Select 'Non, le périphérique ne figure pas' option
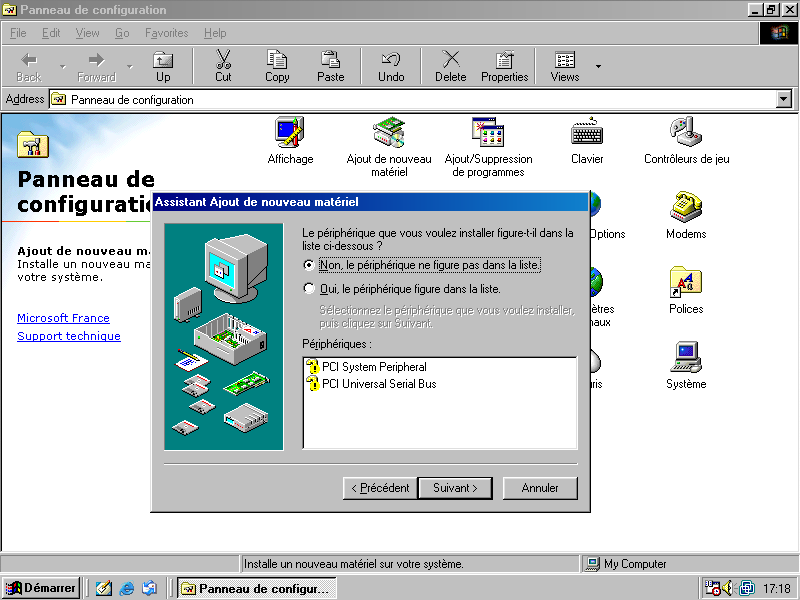The width and height of the screenshot is (800, 600). pyautogui.click(x=421, y=265)
